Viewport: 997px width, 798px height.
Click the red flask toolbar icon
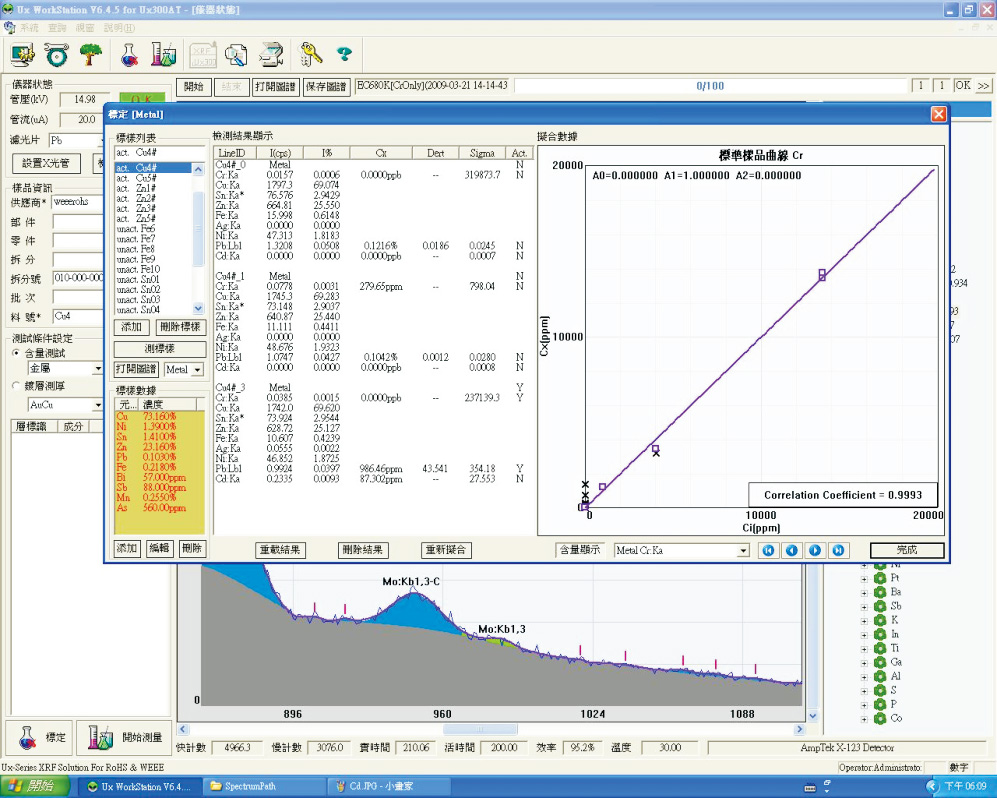pyautogui.click(x=129, y=54)
